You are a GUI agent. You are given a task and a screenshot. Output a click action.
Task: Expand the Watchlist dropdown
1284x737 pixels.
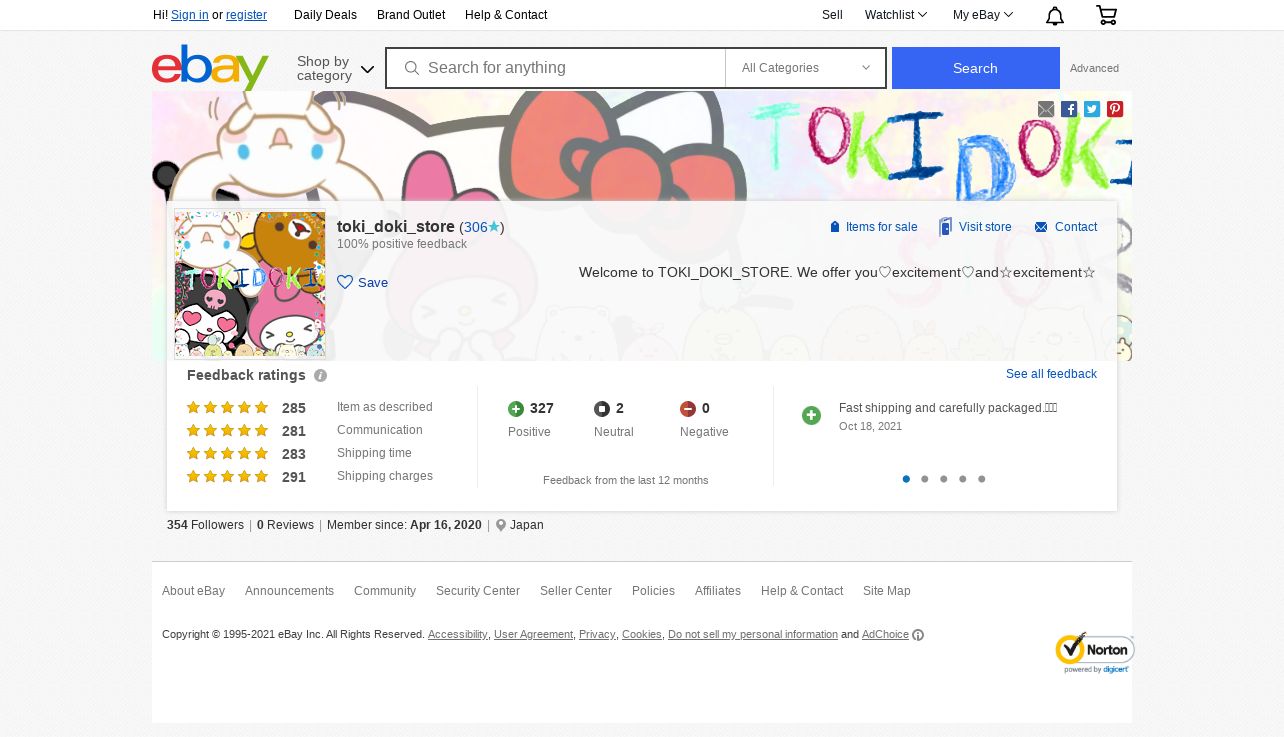pyautogui.click(x=896, y=15)
